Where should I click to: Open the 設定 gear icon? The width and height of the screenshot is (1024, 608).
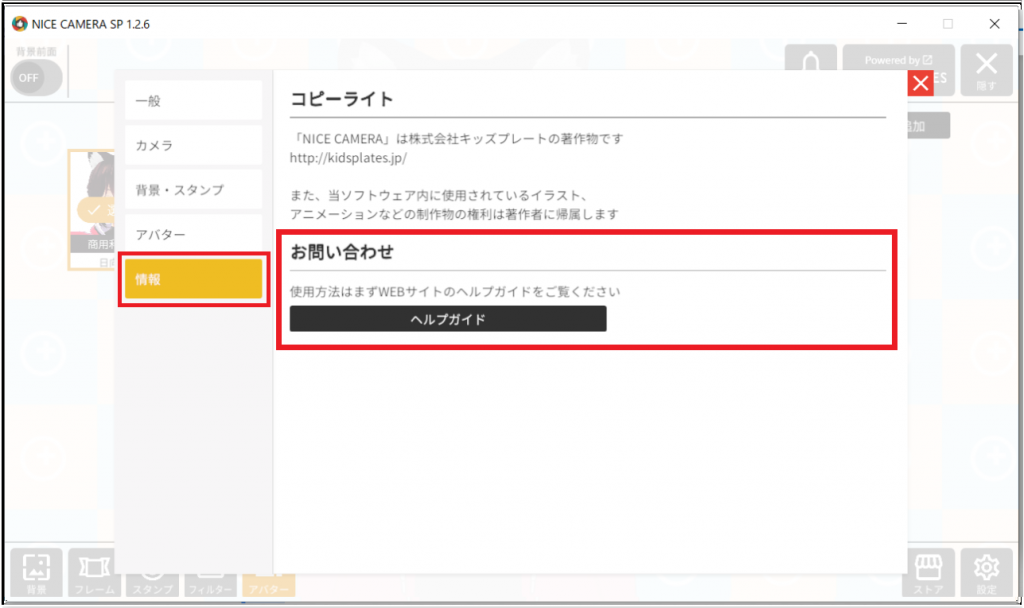986,572
